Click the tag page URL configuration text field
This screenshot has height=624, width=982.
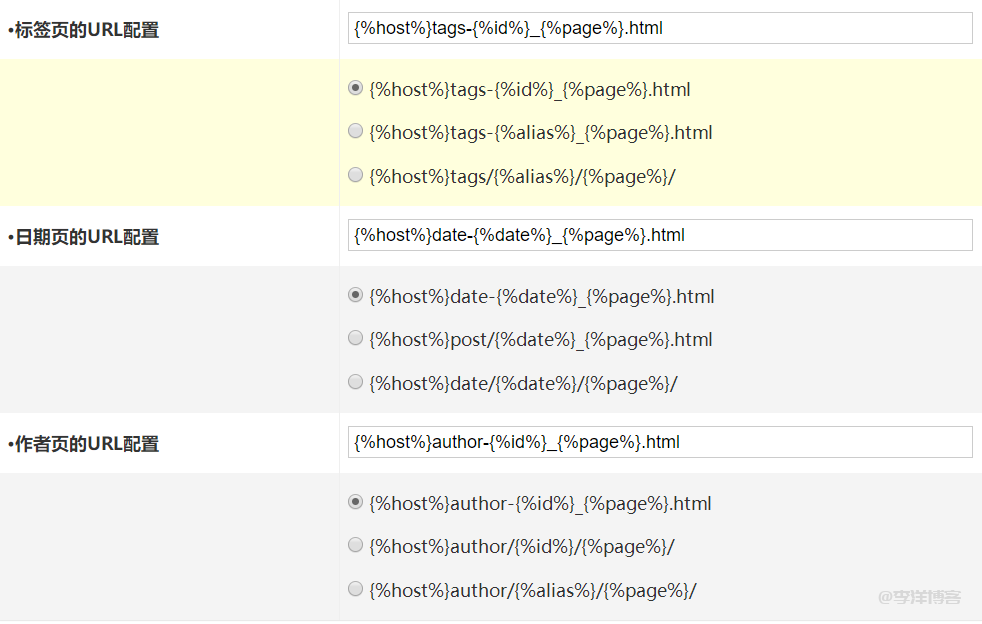[660, 28]
